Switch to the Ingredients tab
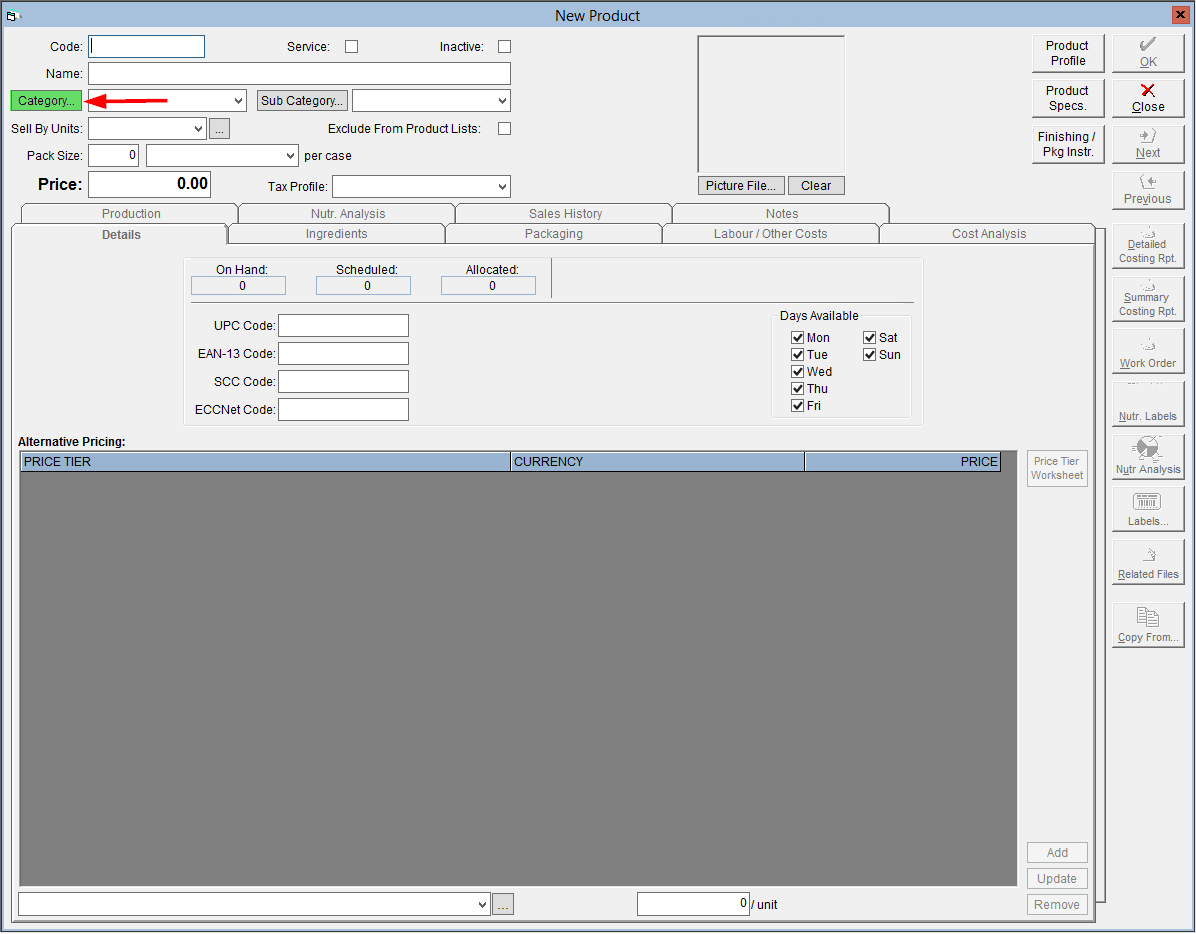This screenshot has height=934, width=1196. (336, 234)
